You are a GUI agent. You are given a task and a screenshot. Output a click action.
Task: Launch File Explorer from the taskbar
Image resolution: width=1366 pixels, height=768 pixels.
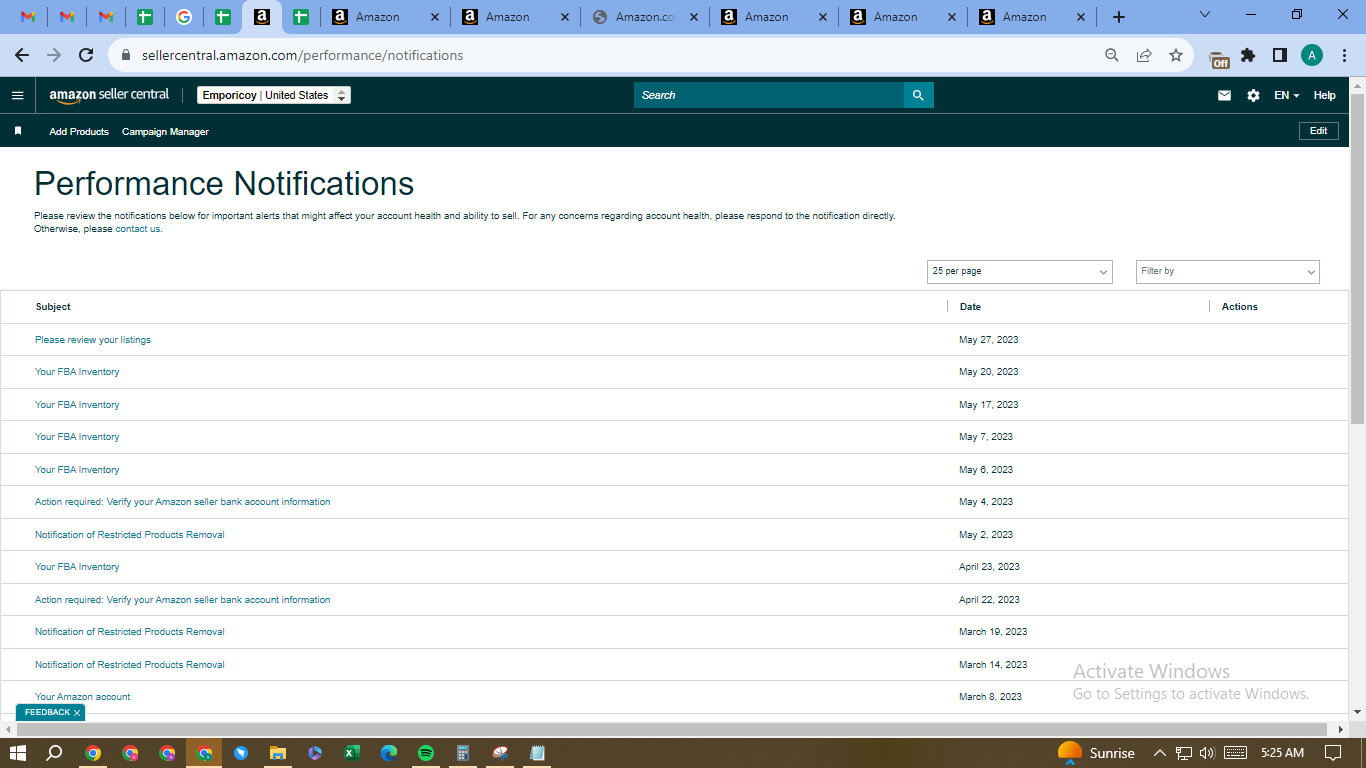(x=277, y=753)
